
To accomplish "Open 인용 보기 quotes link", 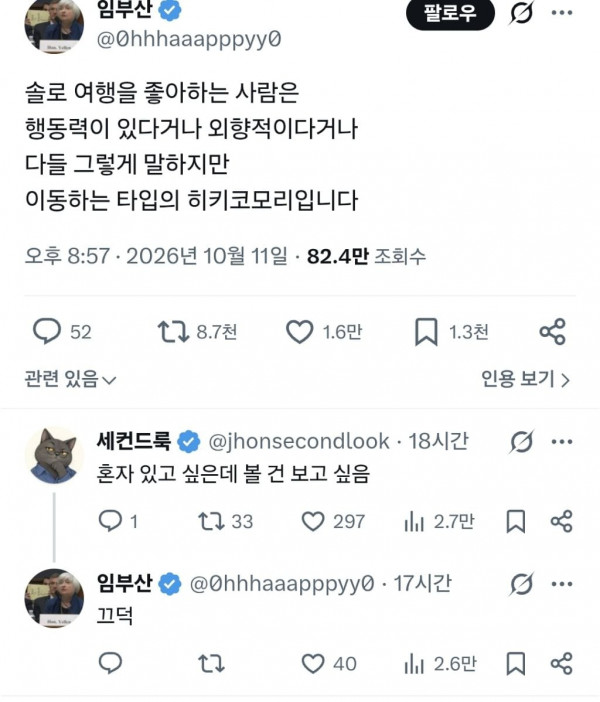I will click(x=526, y=379).
